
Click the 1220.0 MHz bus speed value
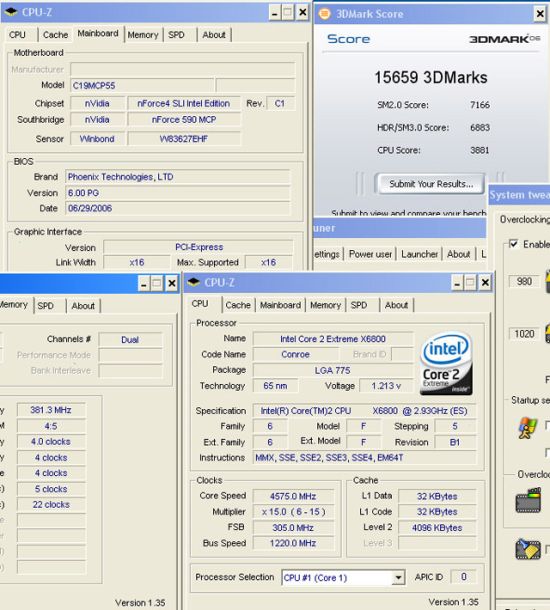293,543
